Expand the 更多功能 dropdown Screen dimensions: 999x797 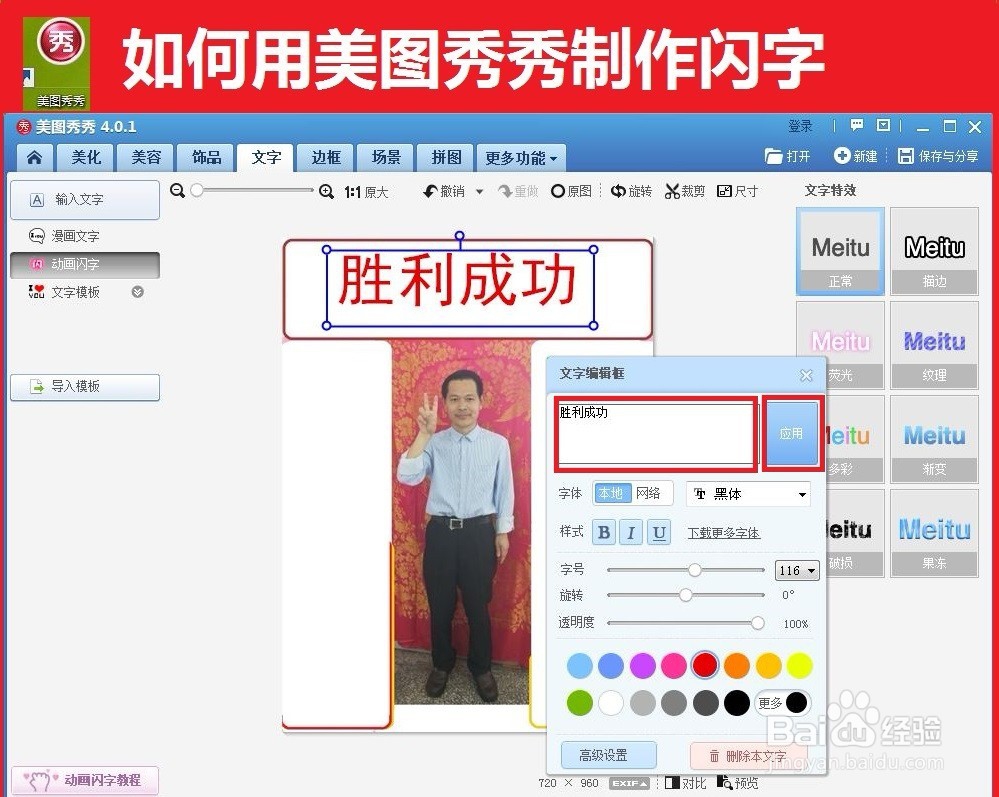click(x=521, y=157)
